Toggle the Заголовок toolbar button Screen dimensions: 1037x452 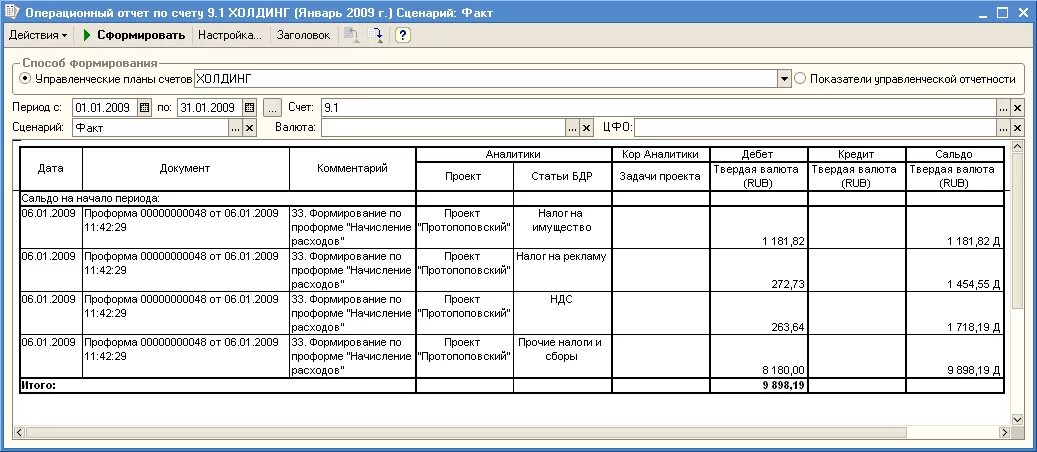pos(304,36)
